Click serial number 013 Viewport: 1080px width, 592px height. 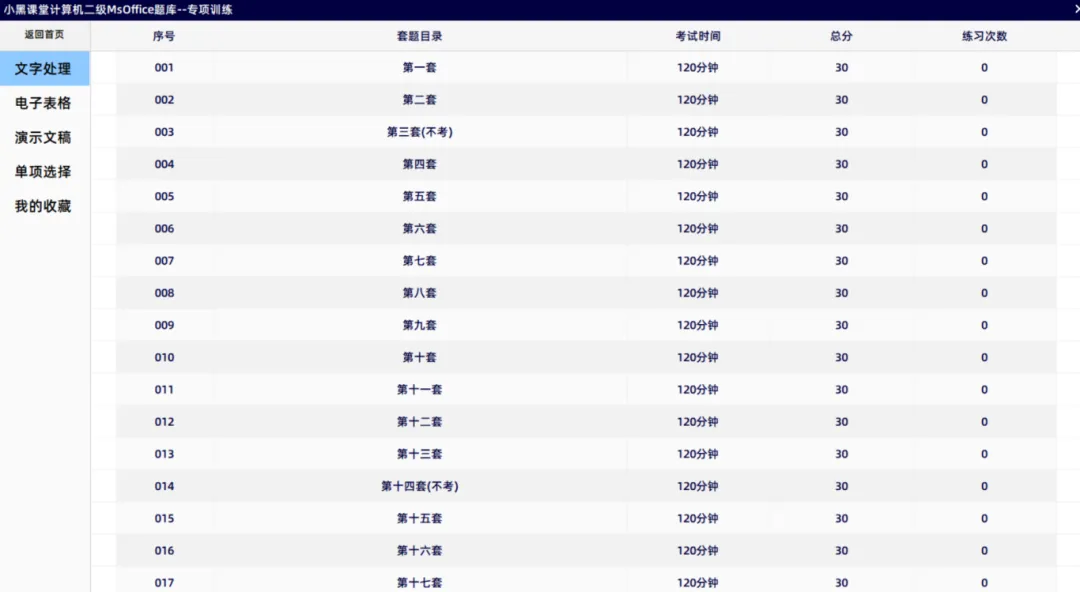pos(164,454)
